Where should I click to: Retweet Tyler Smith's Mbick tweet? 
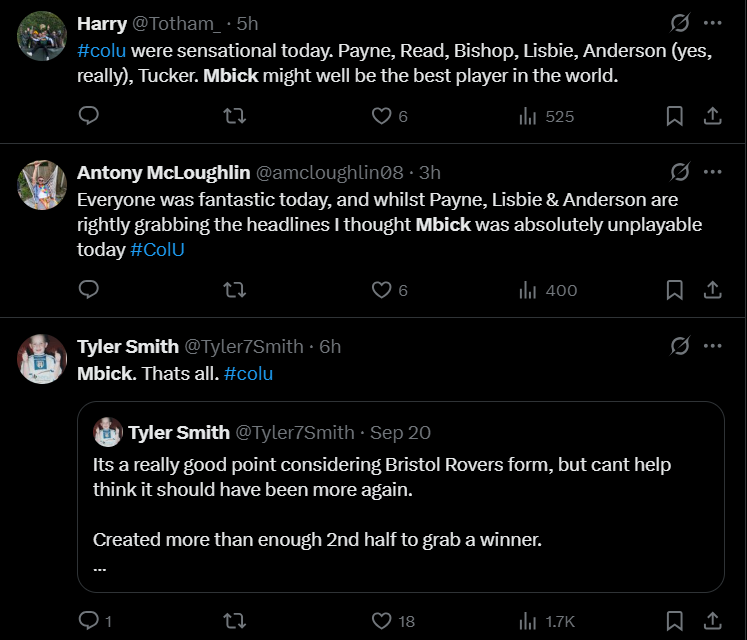pyautogui.click(x=234, y=621)
